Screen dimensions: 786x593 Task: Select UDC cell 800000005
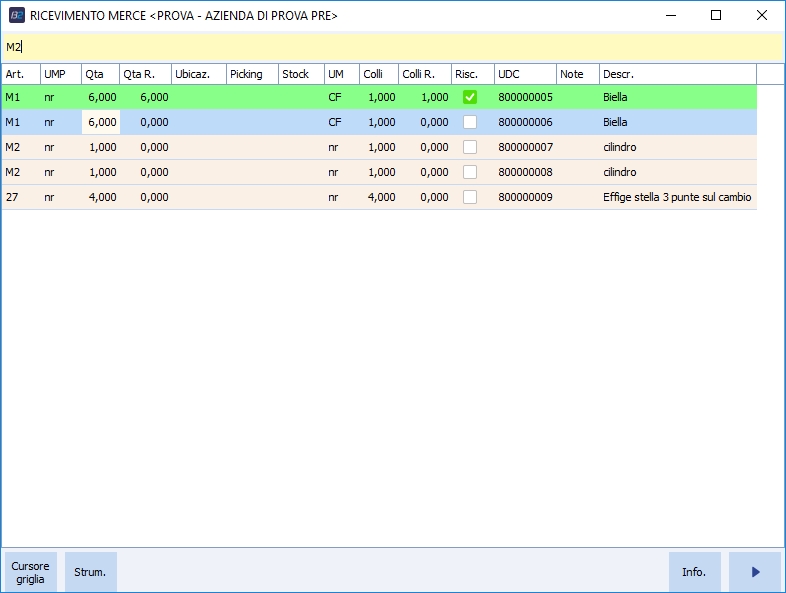pos(525,97)
